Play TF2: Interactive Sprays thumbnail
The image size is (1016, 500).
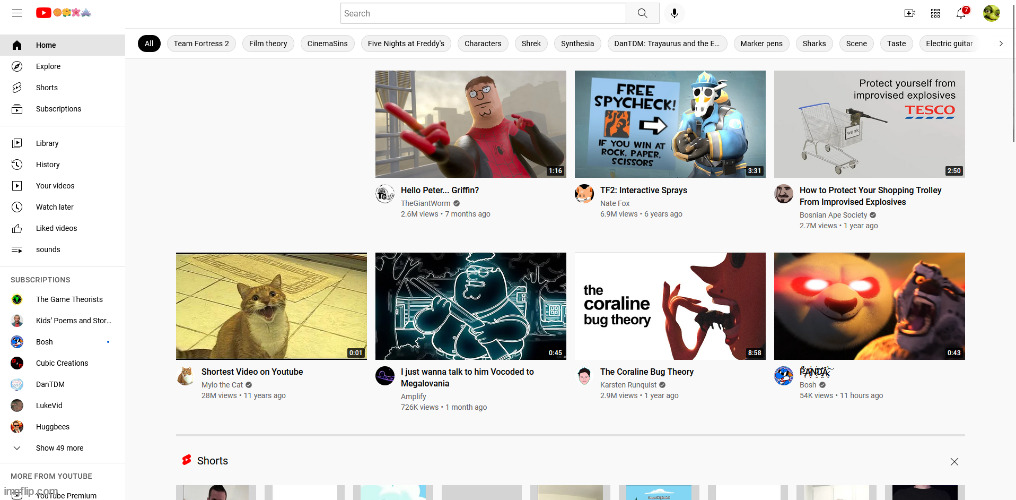pos(670,124)
